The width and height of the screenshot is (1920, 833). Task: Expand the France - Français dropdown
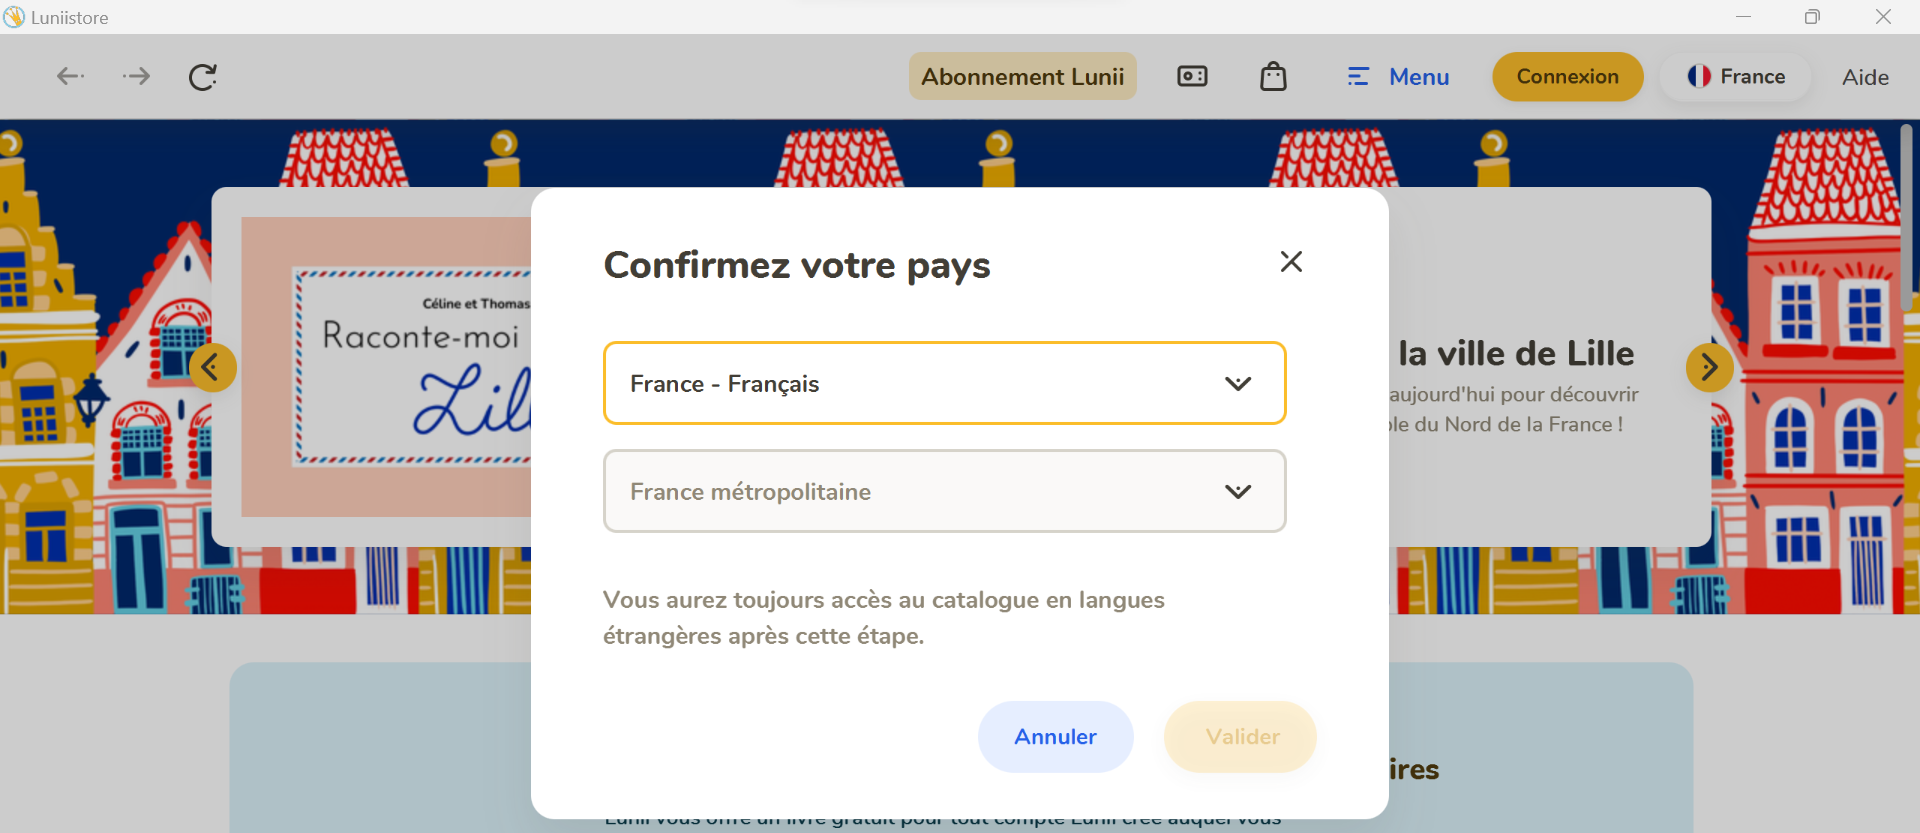pyautogui.click(x=944, y=383)
